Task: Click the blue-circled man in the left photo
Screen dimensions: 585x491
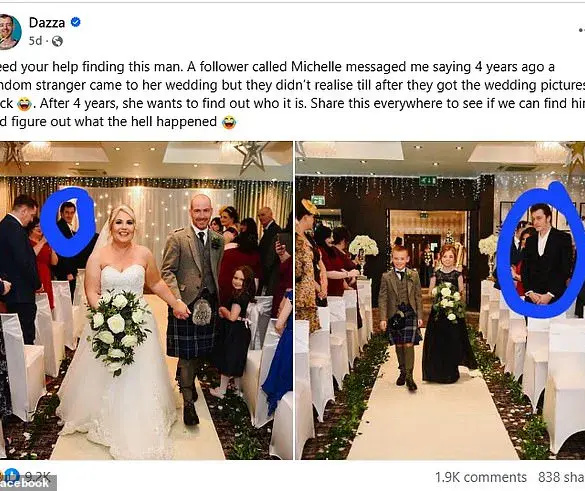Action: click(67, 221)
